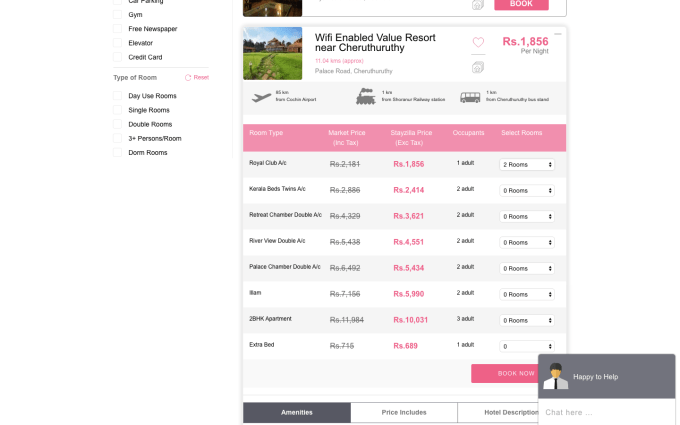Open the Wifi Enabled Value Resort title link
Screen dimensions: 680x425
[x=375, y=42]
